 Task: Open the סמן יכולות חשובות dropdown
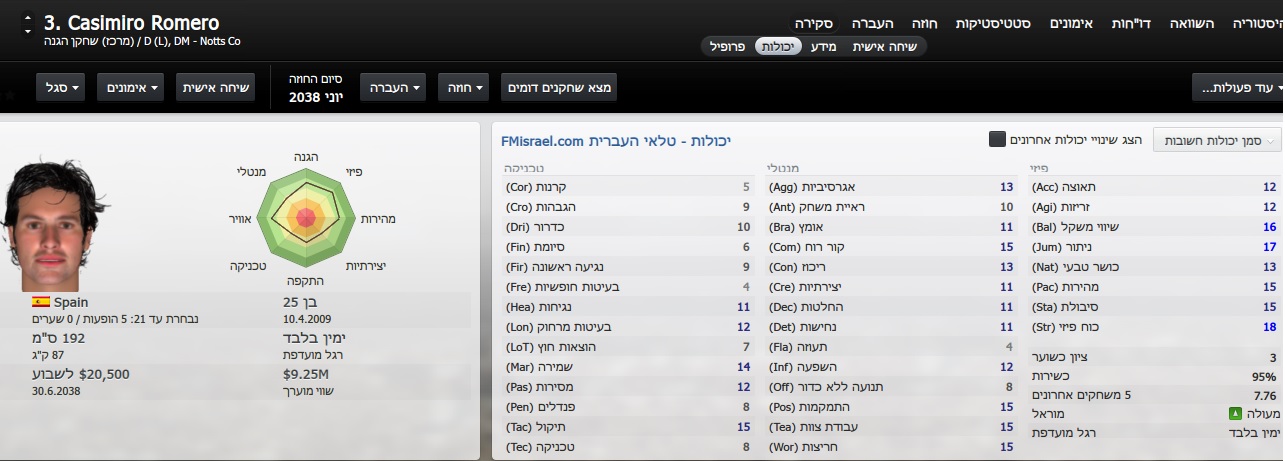(1216, 140)
